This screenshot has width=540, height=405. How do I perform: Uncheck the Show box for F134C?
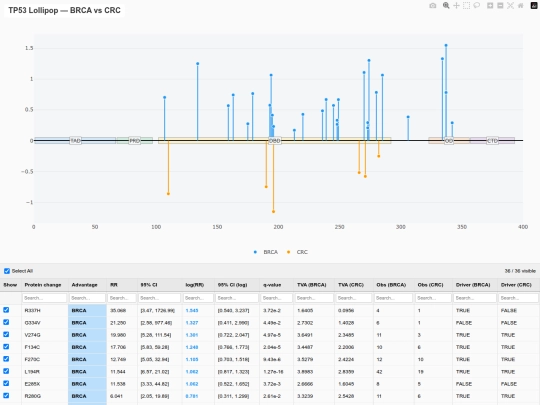click(x=6, y=347)
